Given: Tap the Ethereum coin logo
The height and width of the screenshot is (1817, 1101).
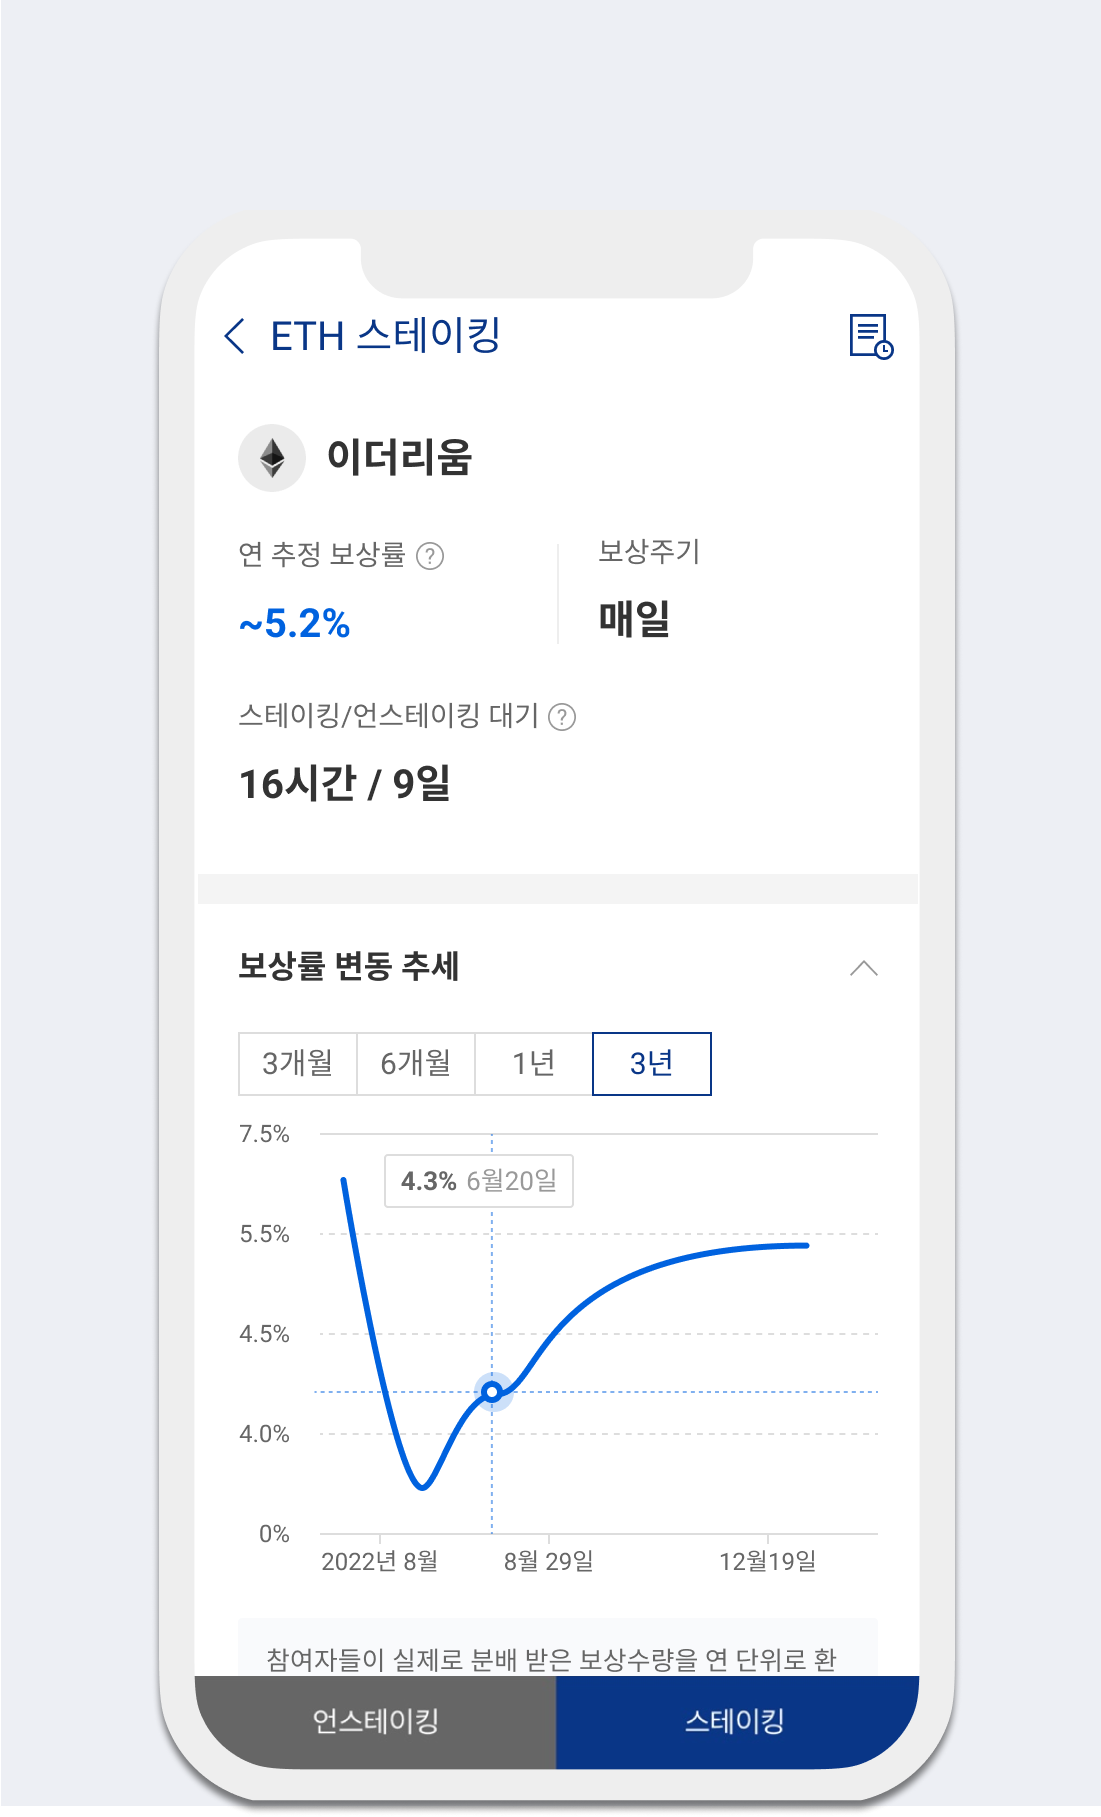Looking at the screenshot, I should pos(272,458).
